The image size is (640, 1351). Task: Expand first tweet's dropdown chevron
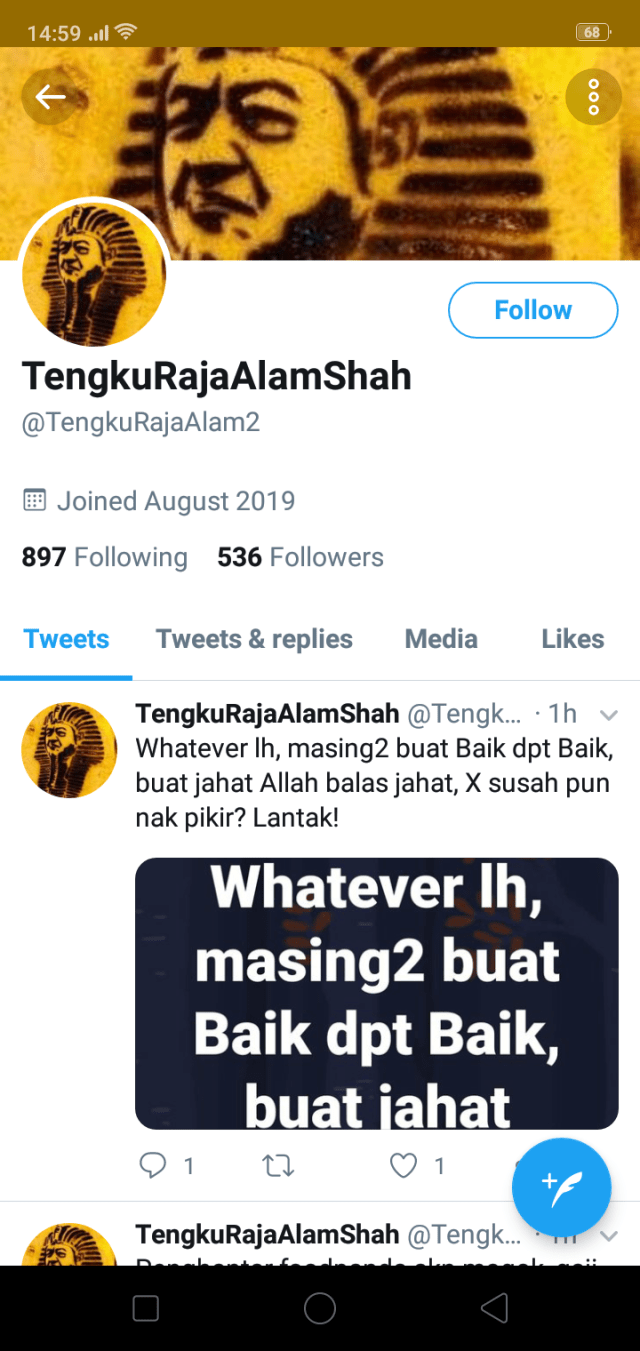[x=607, y=714]
